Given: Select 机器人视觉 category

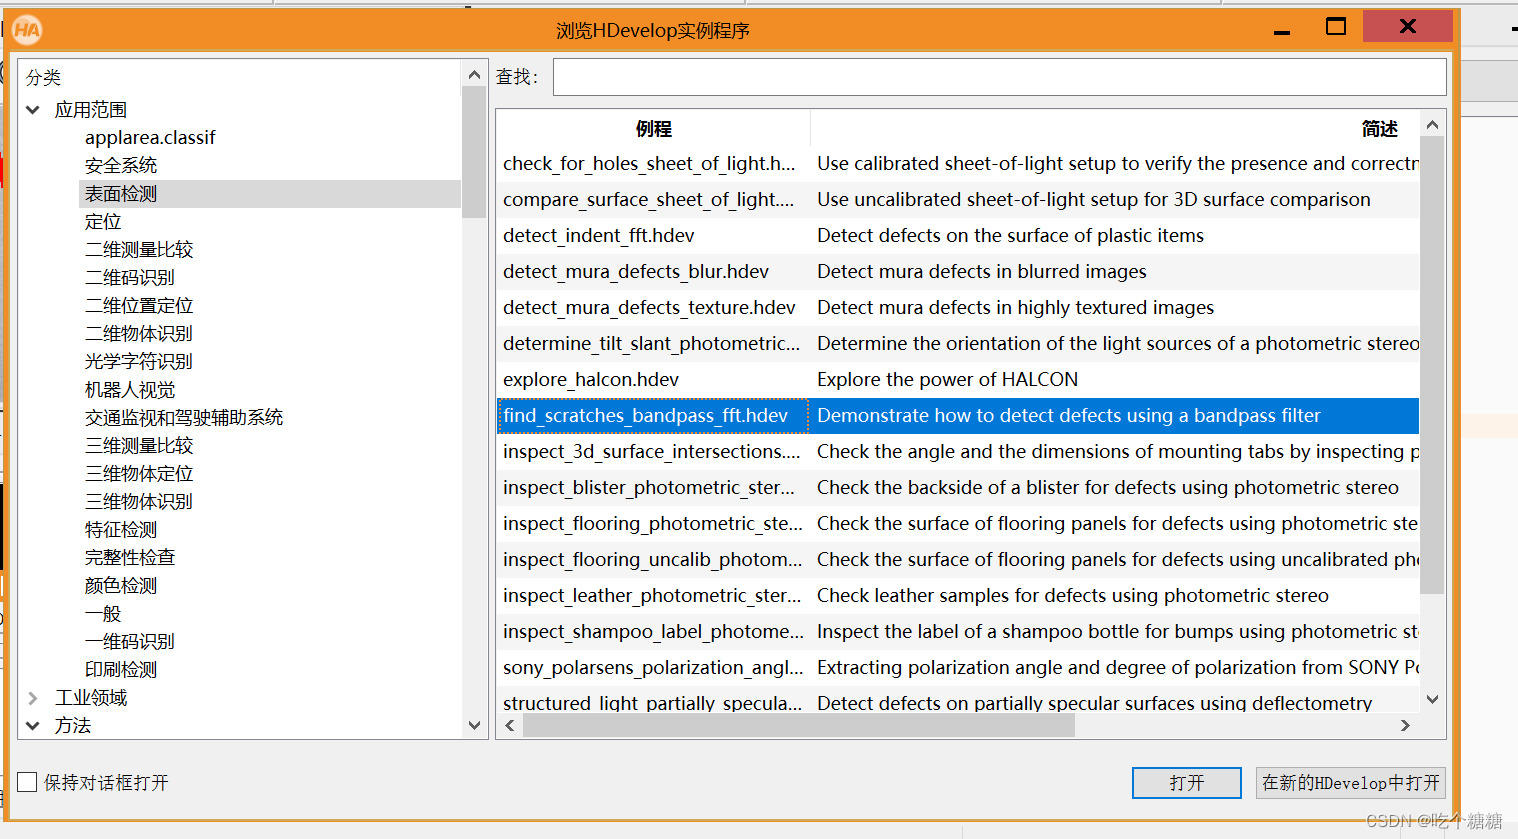Looking at the screenshot, I should (x=130, y=390).
